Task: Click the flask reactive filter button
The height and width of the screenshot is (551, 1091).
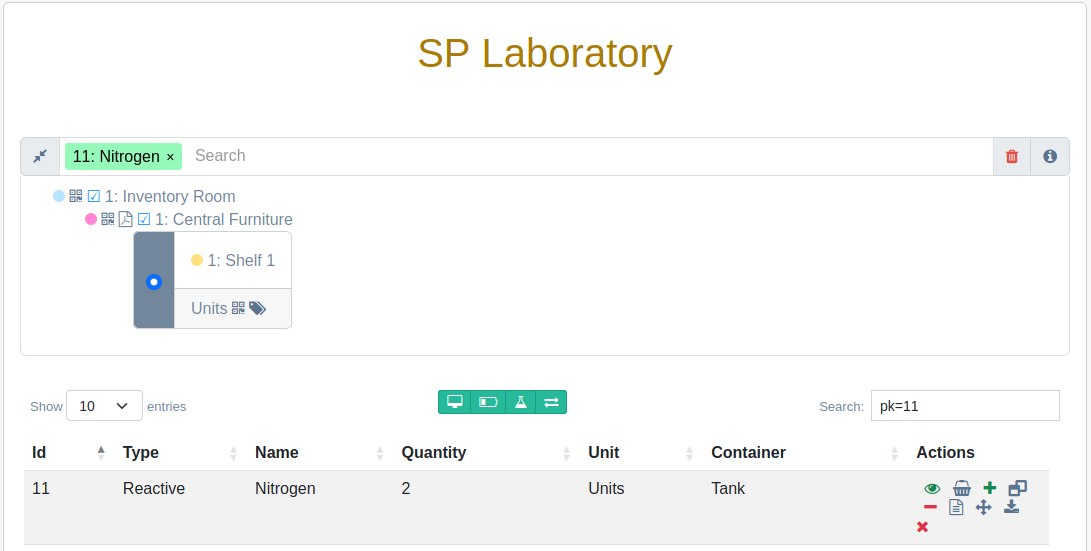Action: [x=520, y=402]
